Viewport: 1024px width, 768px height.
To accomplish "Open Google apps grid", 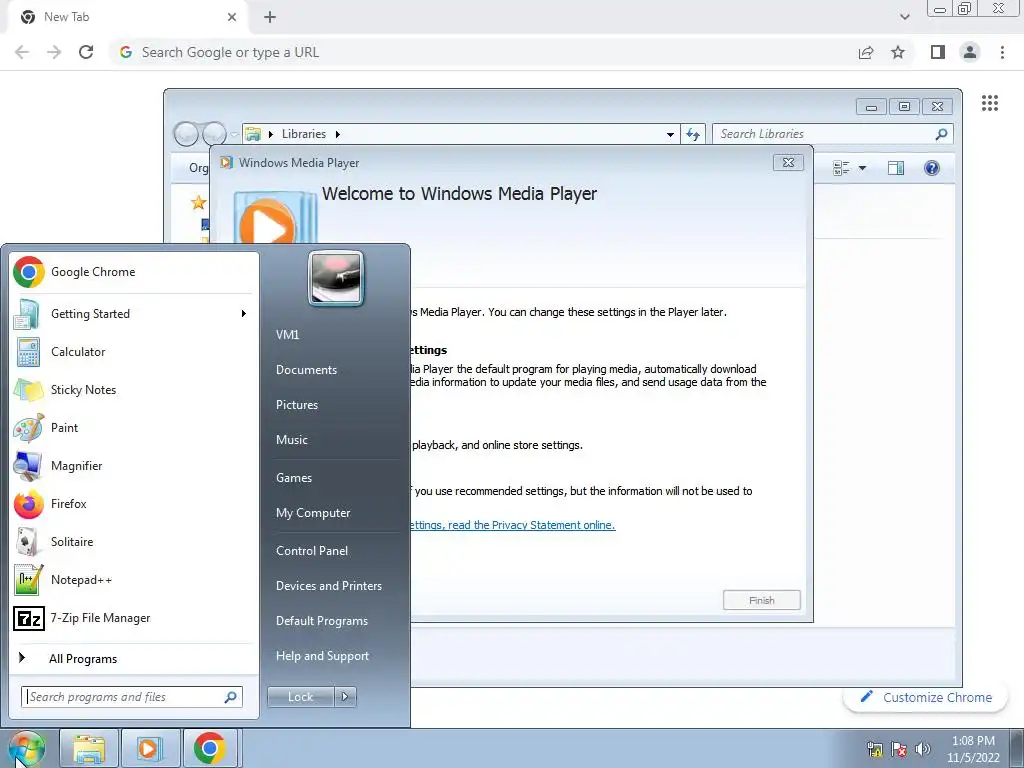I will point(990,103).
